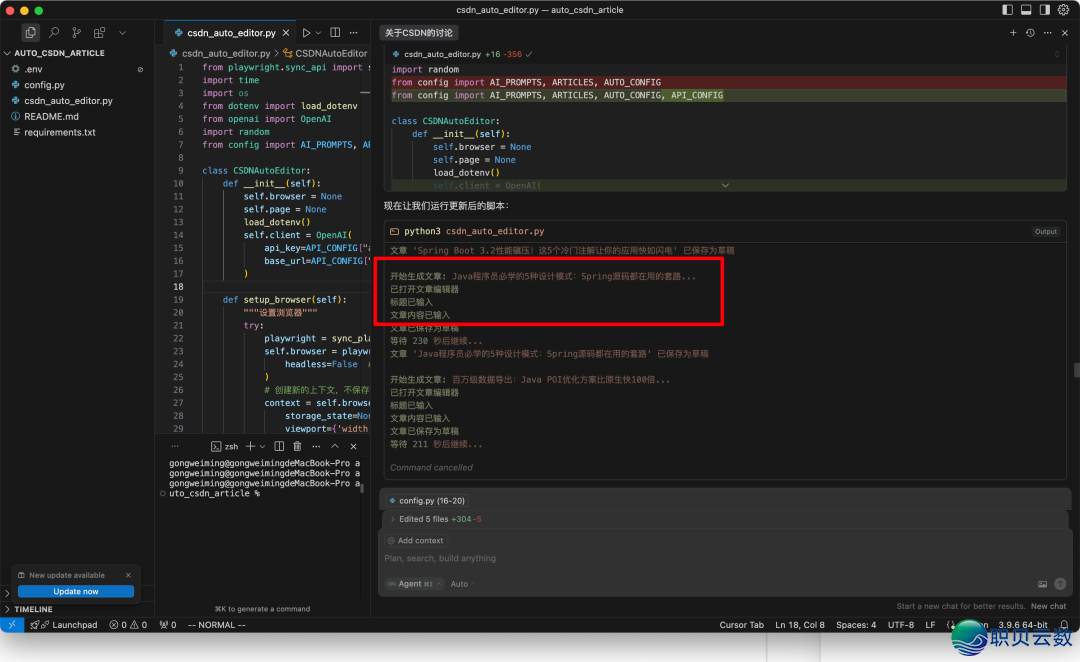The width and height of the screenshot is (1080, 662).
Task: Expand the TIMELINE section
Action: point(33,609)
